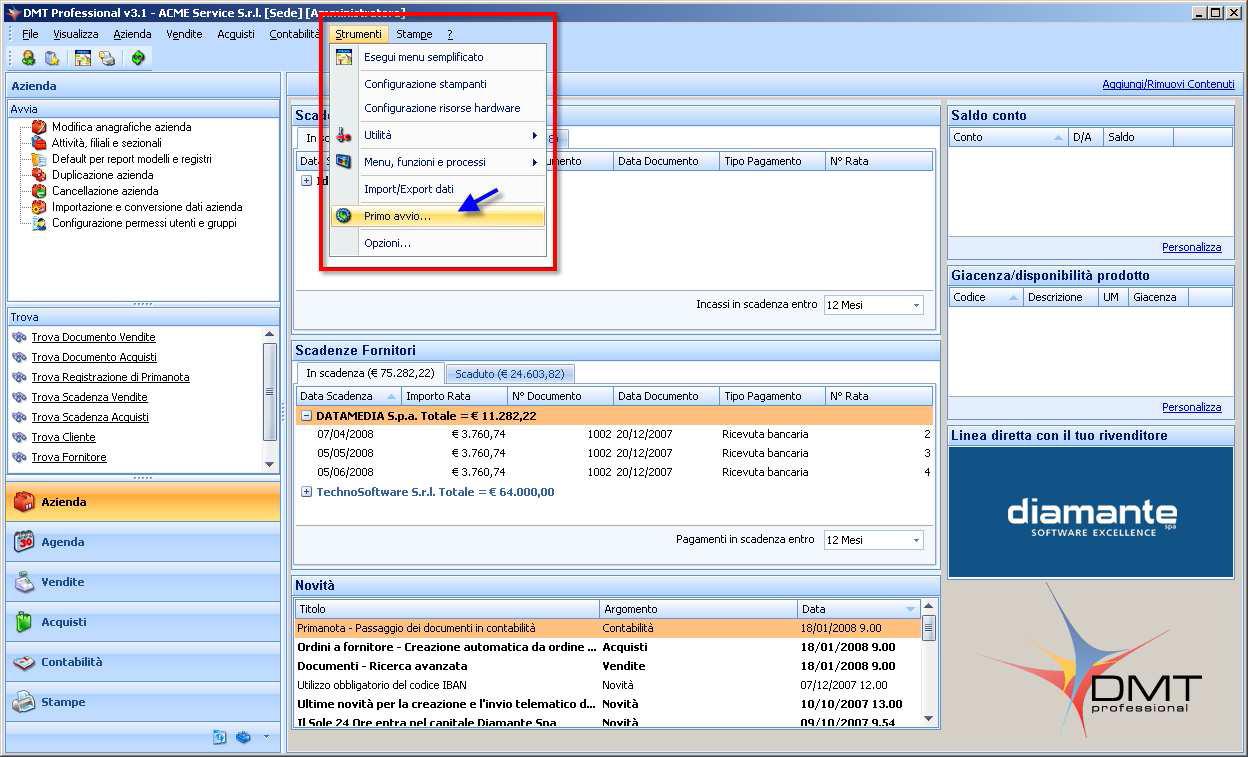Sort by Codice column in Giacenza panel
This screenshot has width=1248, height=757.
(986, 297)
